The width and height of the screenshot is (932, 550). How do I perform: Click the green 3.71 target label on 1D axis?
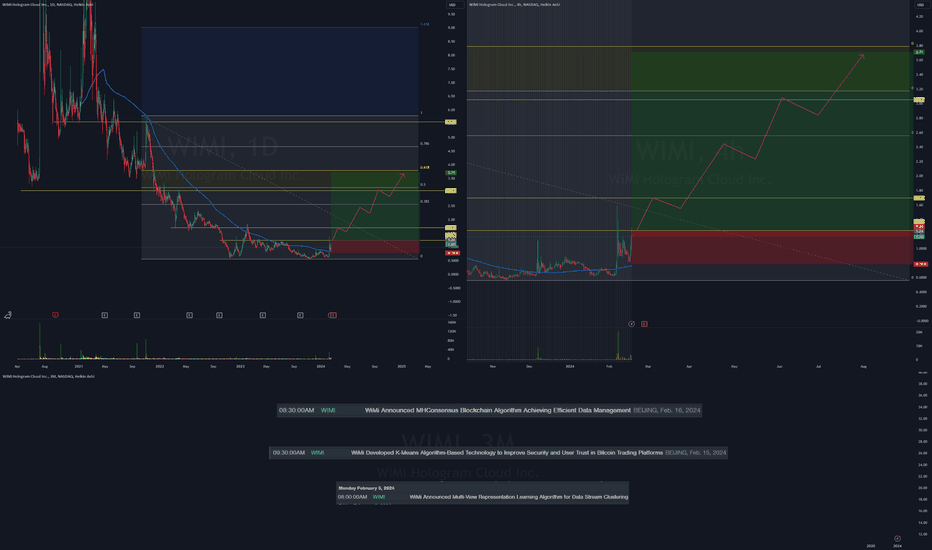[x=451, y=173]
